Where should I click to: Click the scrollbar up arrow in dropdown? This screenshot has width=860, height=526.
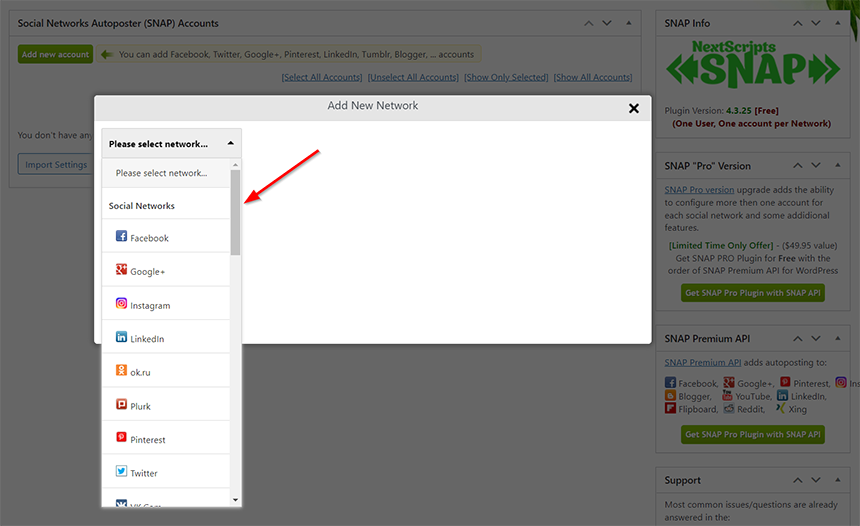[x=235, y=165]
